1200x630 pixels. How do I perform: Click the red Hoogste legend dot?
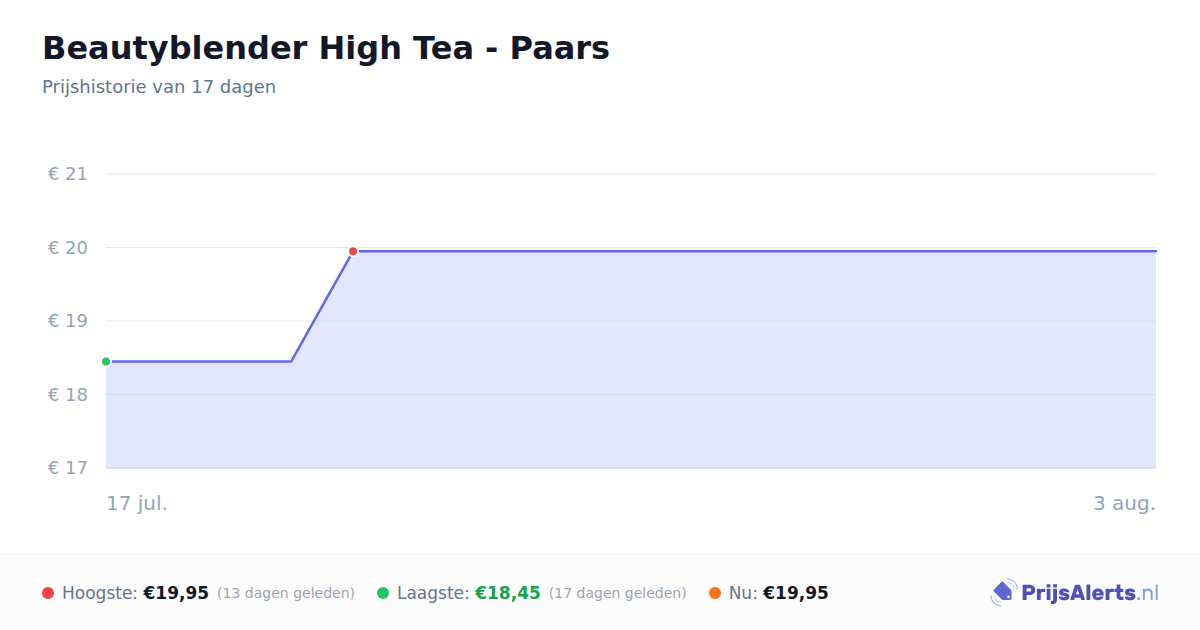tap(48, 593)
